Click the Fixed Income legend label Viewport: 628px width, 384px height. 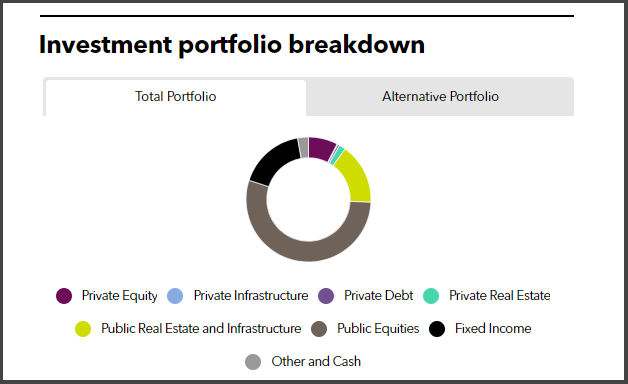tap(493, 329)
